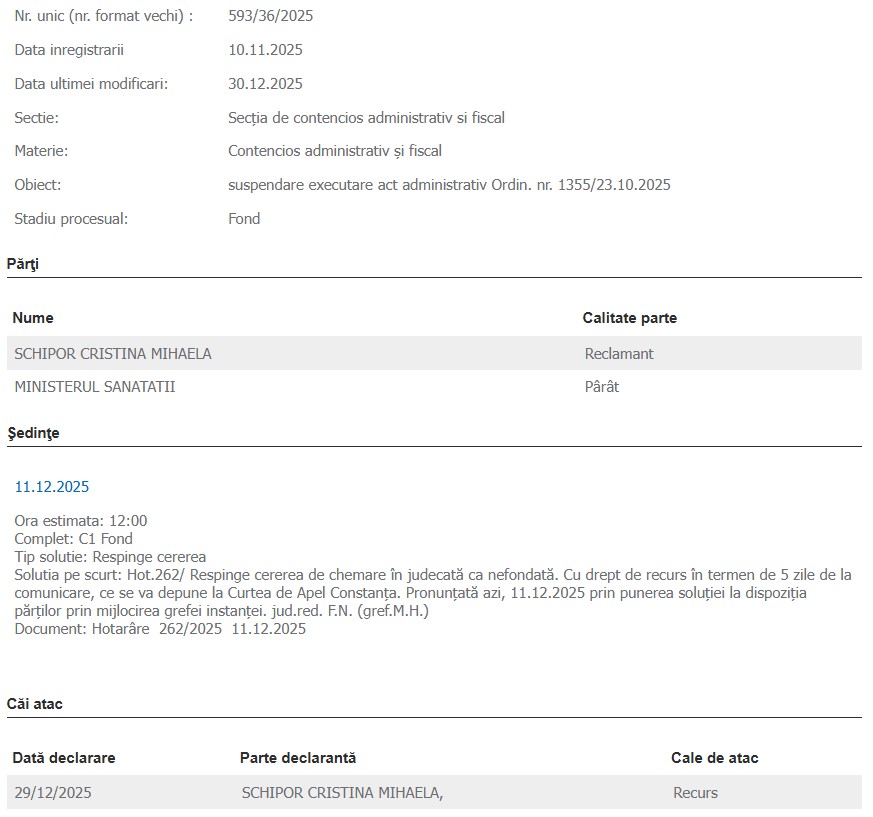Select declarant SCHIPOR CRISTINA MIHAELA, in Căi atac
The image size is (873, 817).
342,792
